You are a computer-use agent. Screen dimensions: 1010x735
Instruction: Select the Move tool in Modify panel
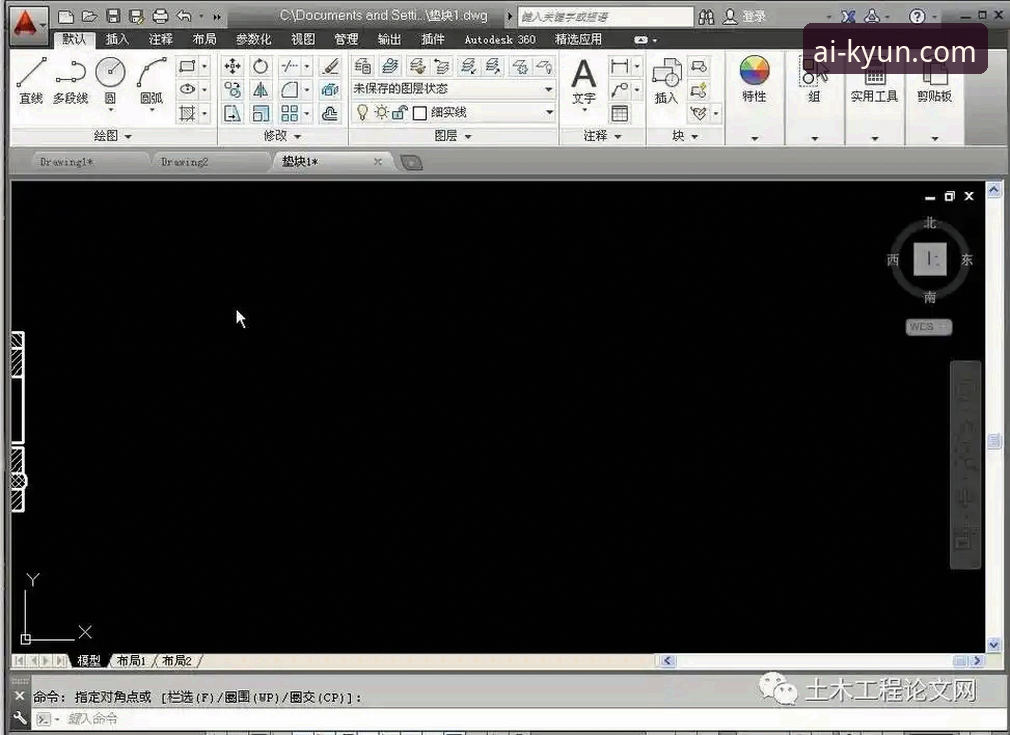click(232, 66)
